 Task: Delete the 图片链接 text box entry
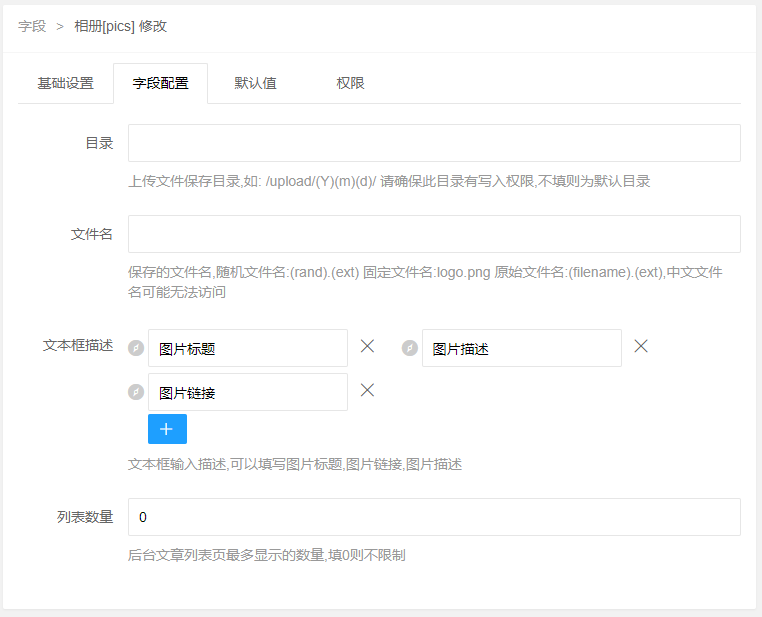click(x=367, y=390)
